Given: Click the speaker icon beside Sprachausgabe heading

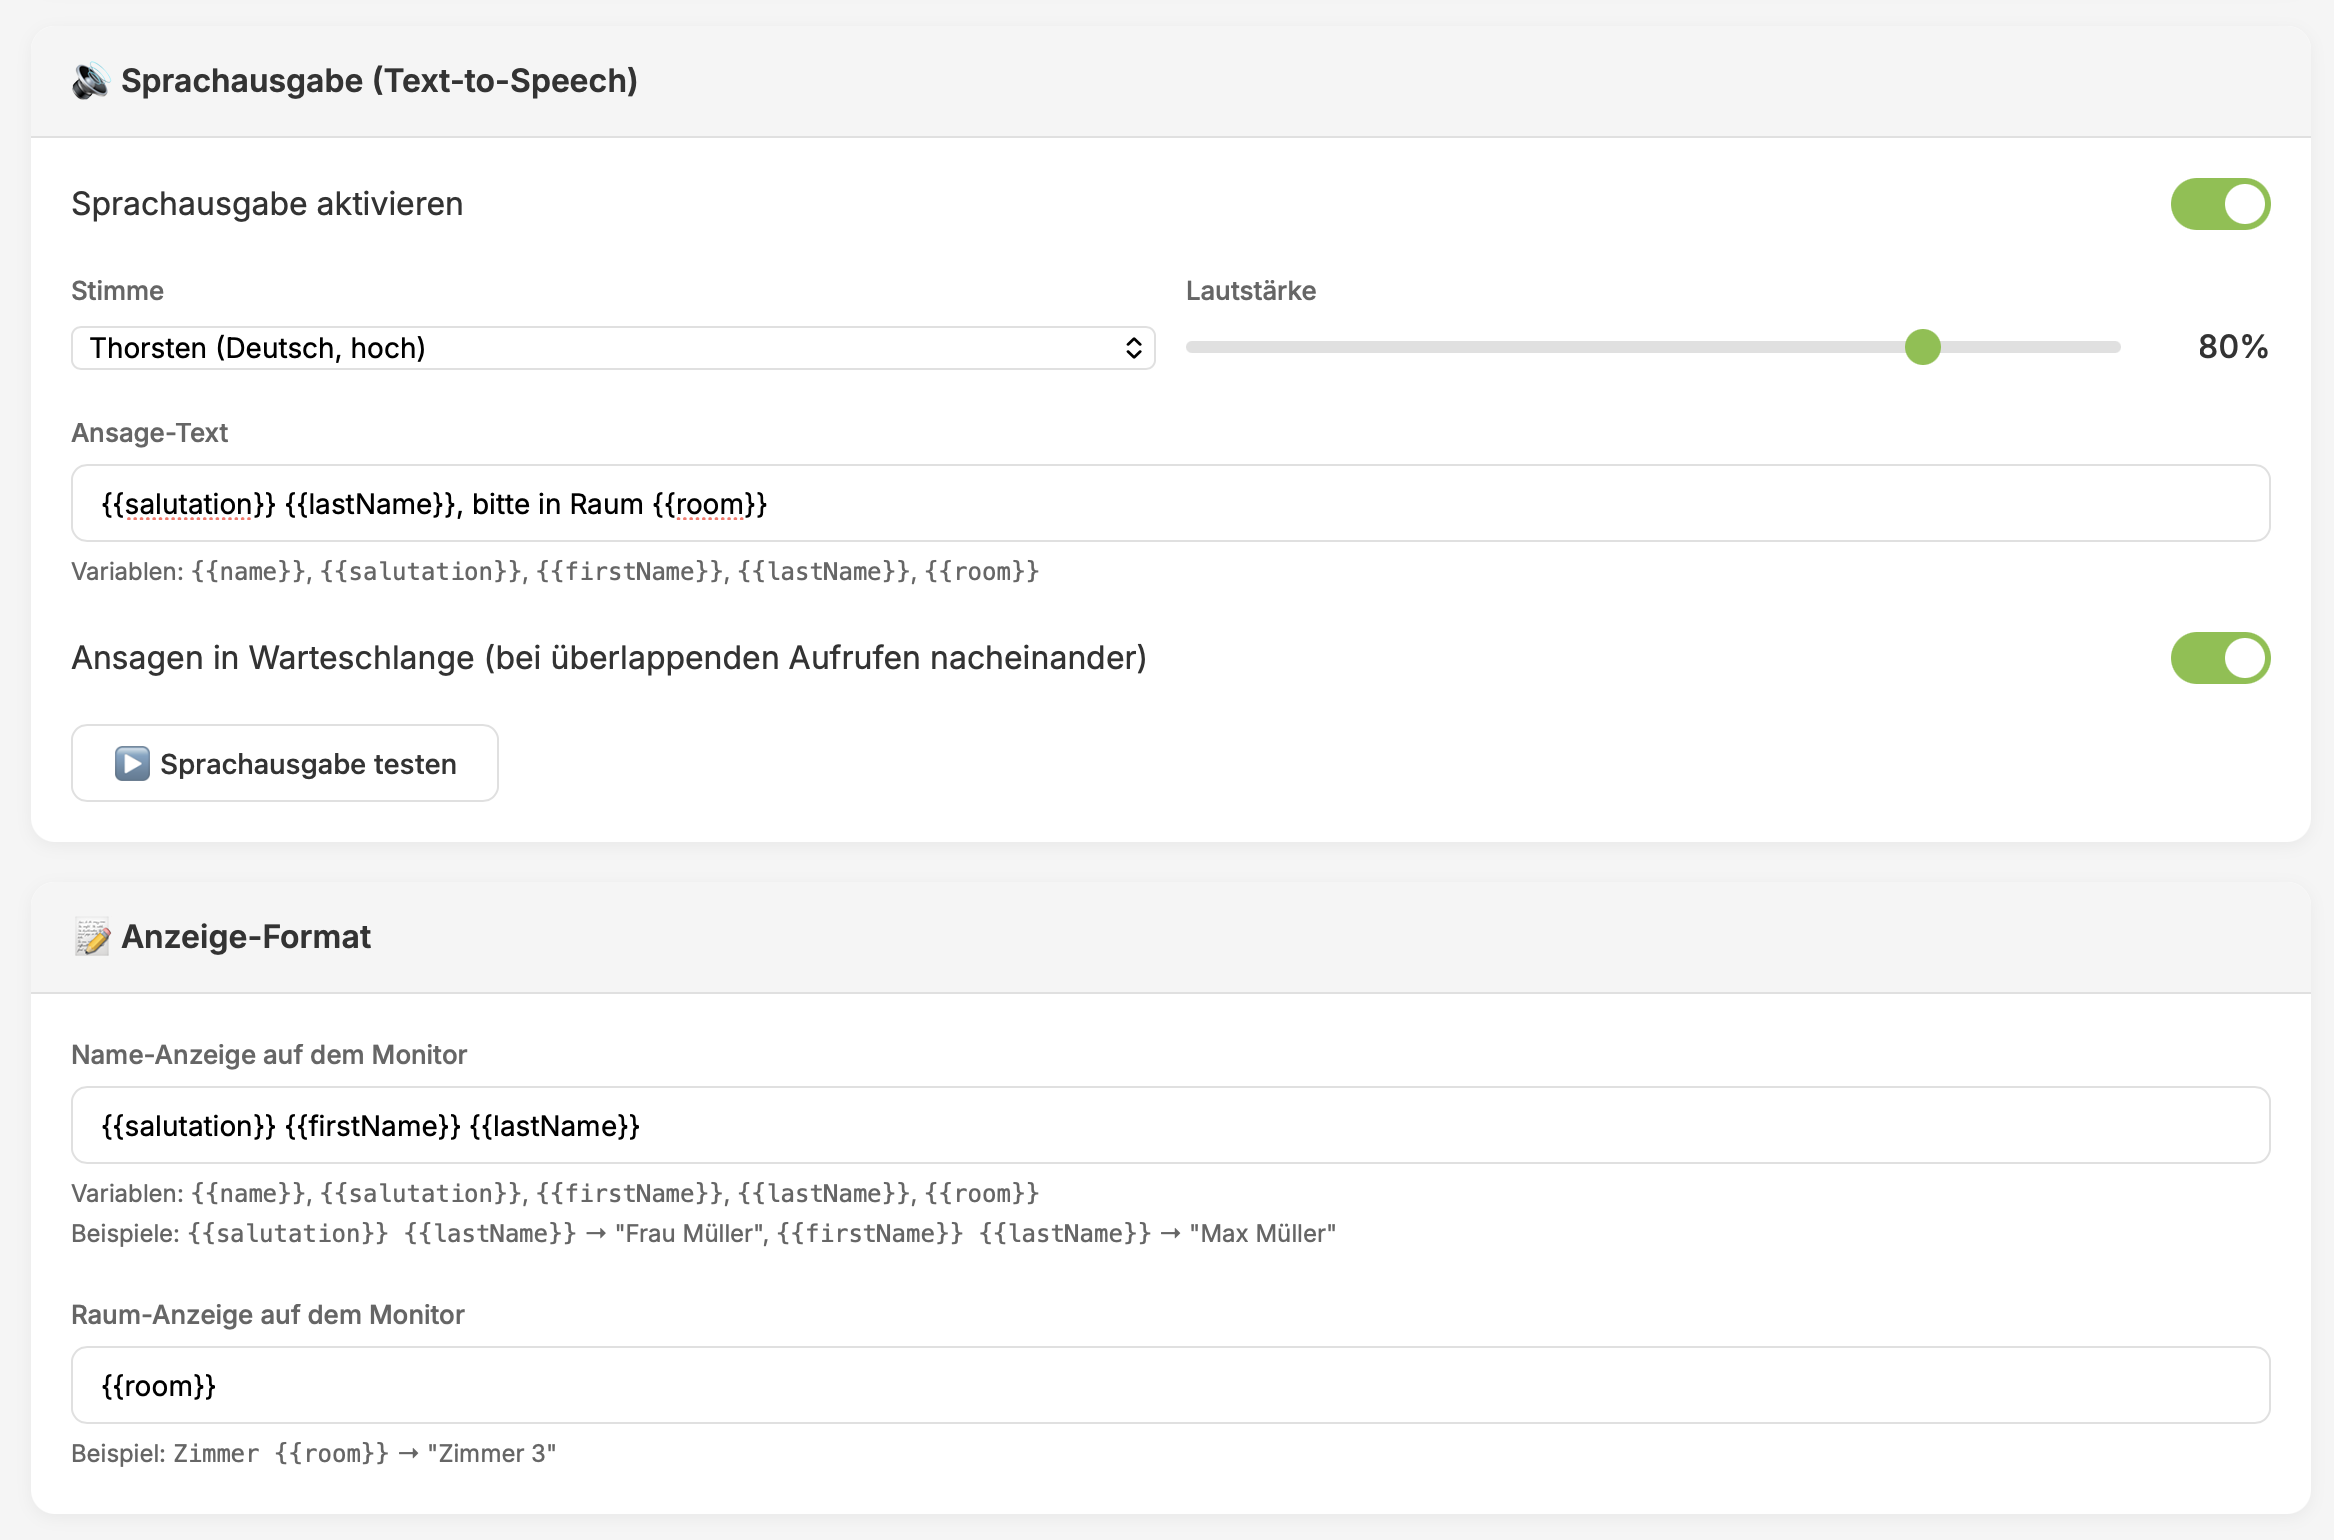Looking at the screenshot, I should [91, 81].
